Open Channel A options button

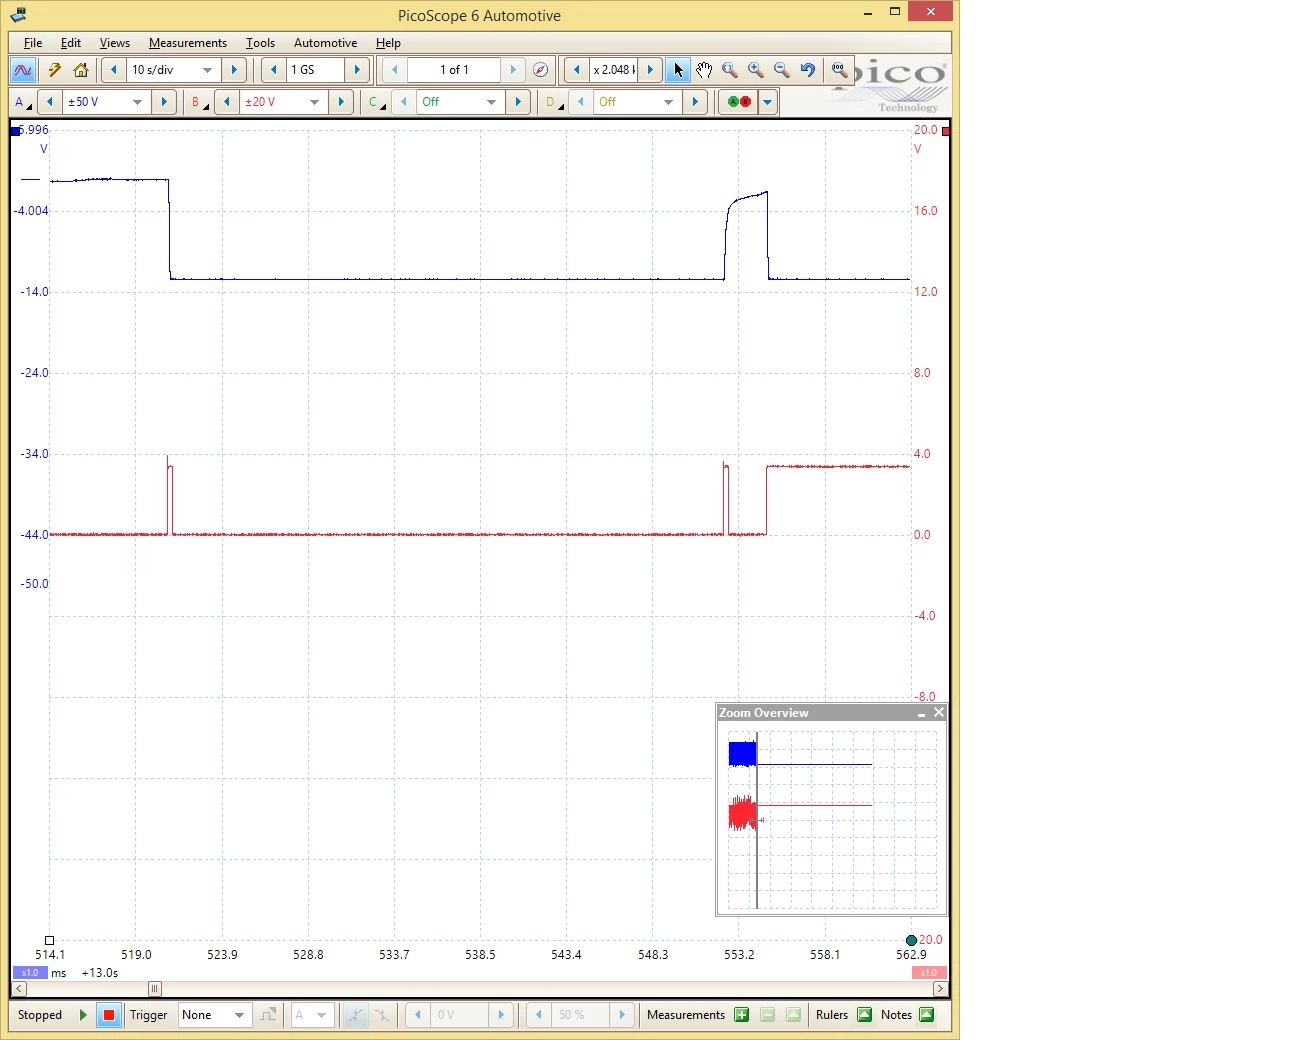[22, 102]
